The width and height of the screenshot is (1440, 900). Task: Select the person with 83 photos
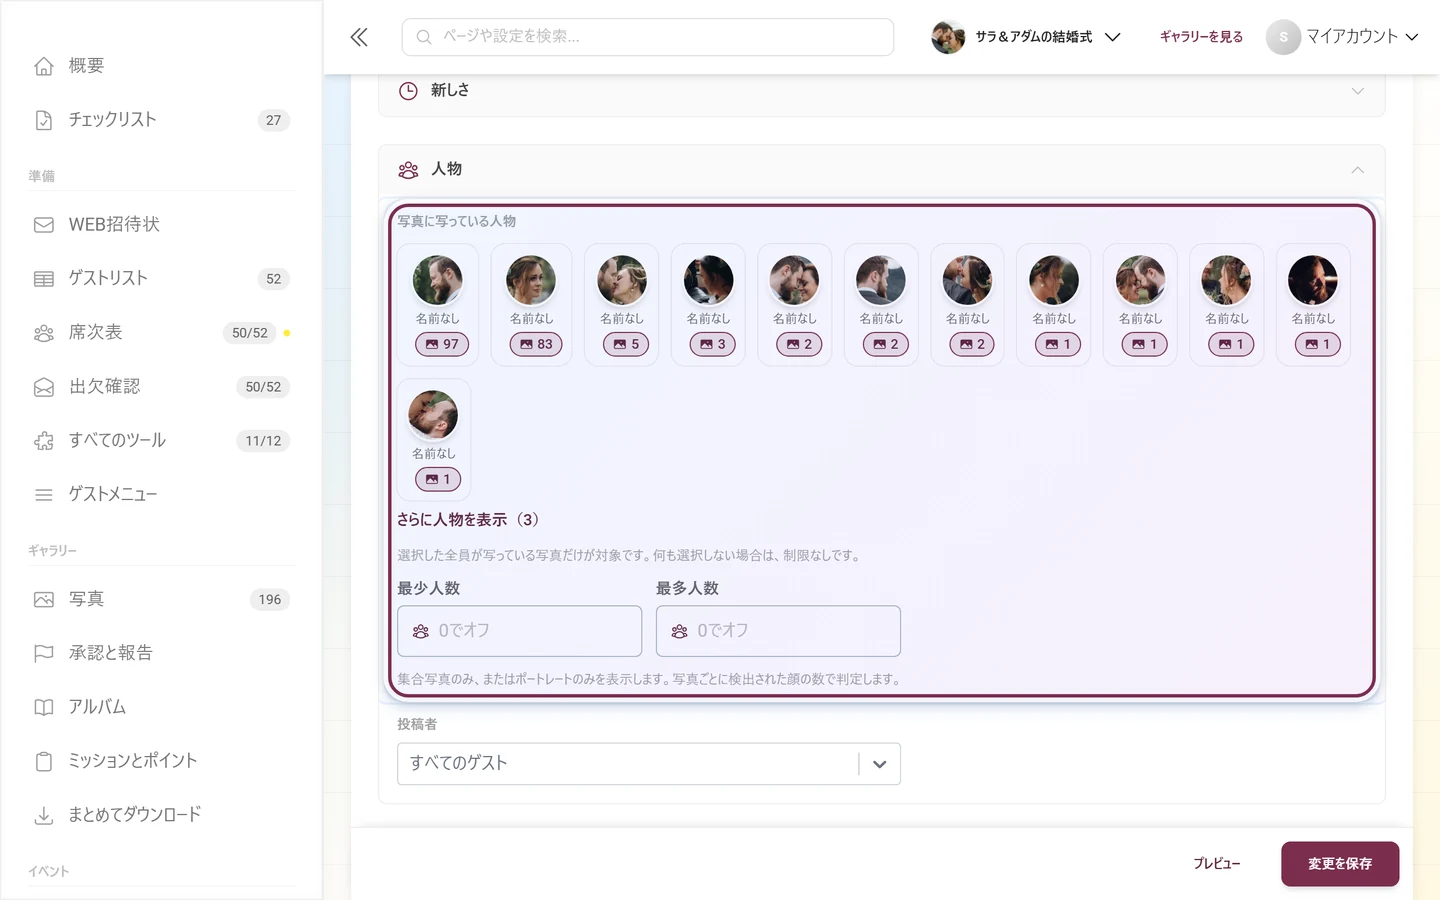[531, 305]
